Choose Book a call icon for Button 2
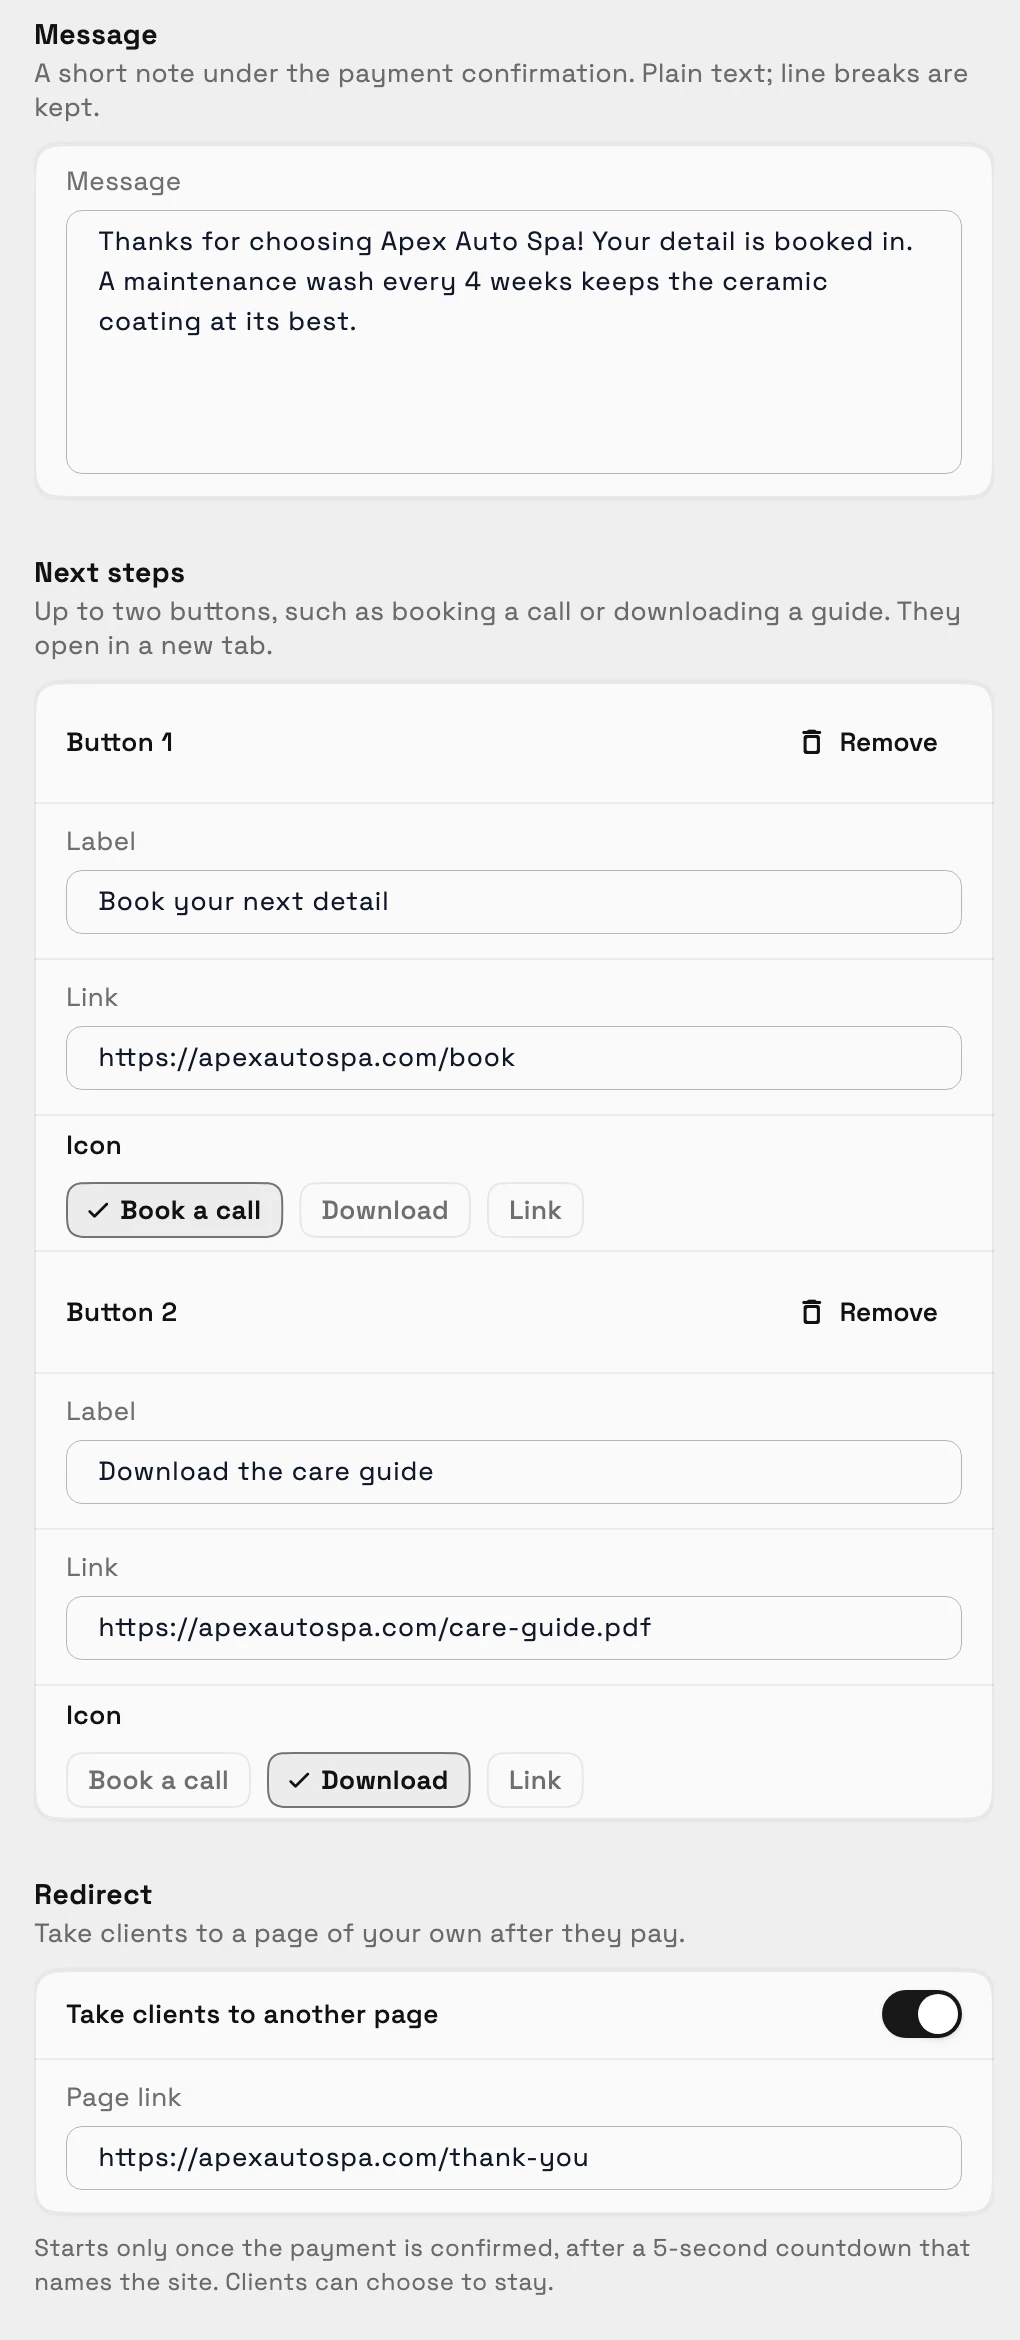The height and width of the screenshot is (2340, 1020). (x=158, y=1780)
